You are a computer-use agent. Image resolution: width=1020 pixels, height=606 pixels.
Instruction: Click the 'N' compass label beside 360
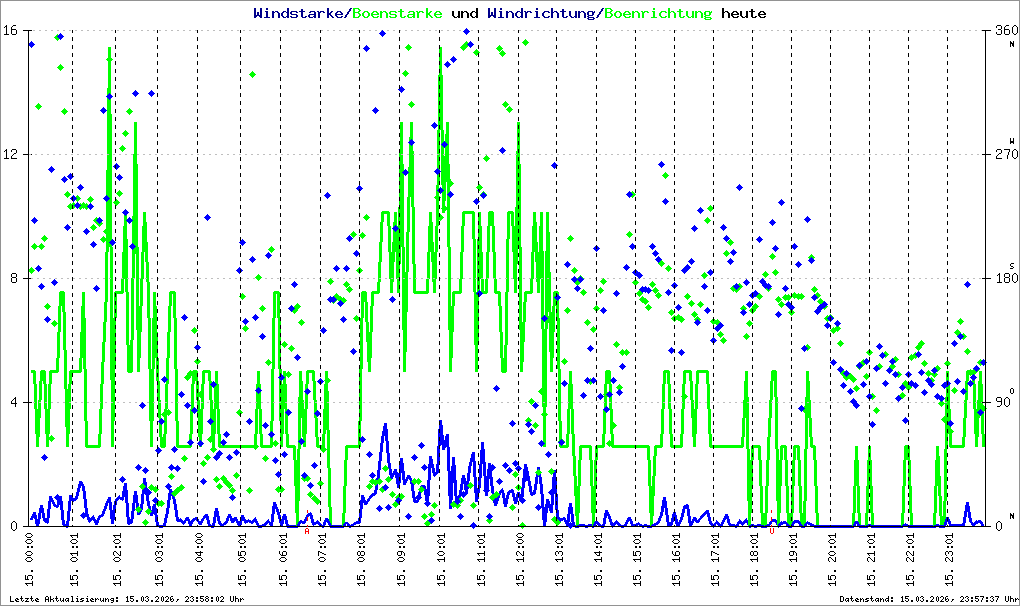point(1011,45)
